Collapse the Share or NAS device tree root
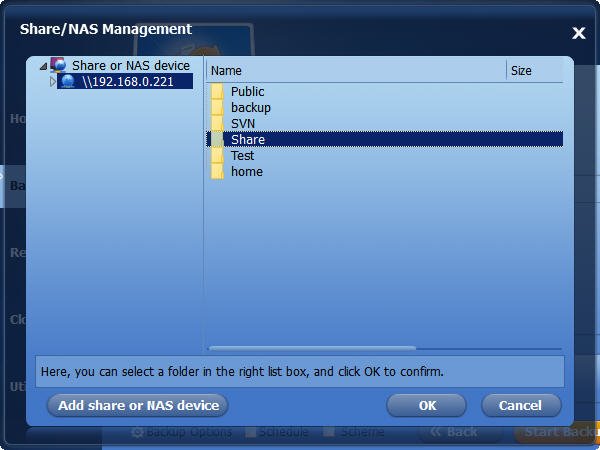This screenshot has width=600, height=450. (44, 67)
